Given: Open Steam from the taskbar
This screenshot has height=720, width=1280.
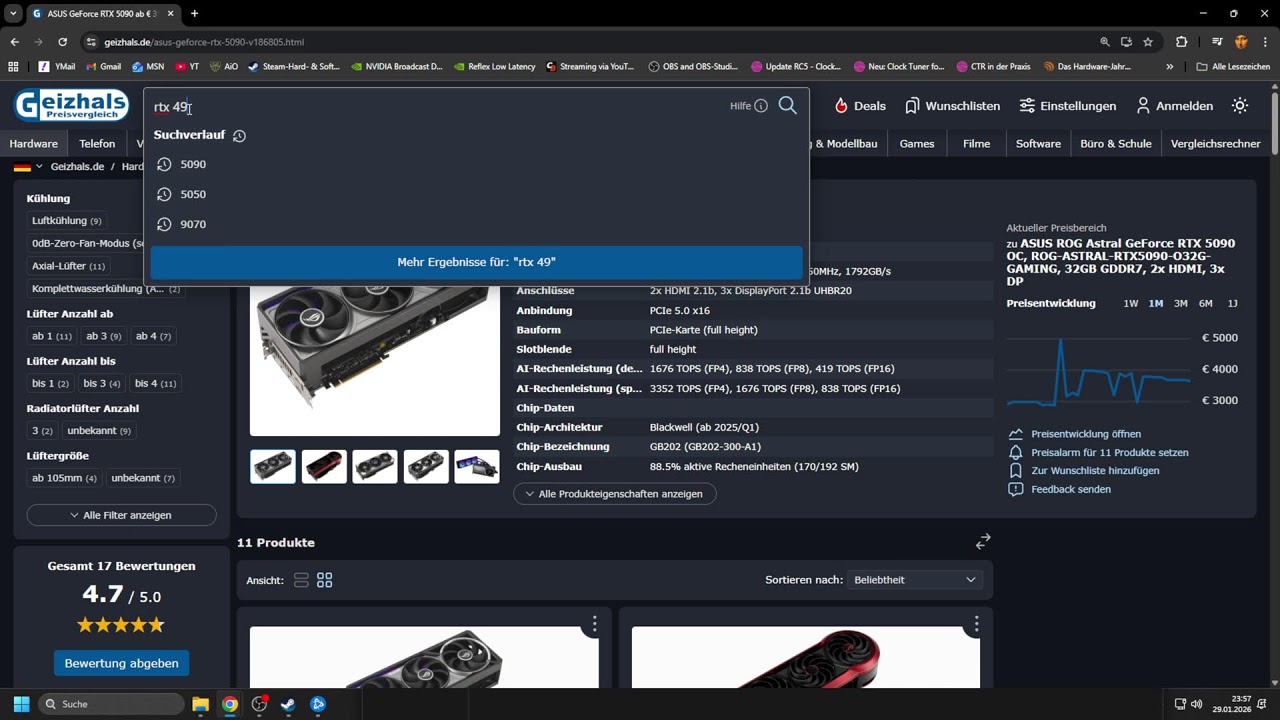Looking at the screenshot, I should (288, 704).
